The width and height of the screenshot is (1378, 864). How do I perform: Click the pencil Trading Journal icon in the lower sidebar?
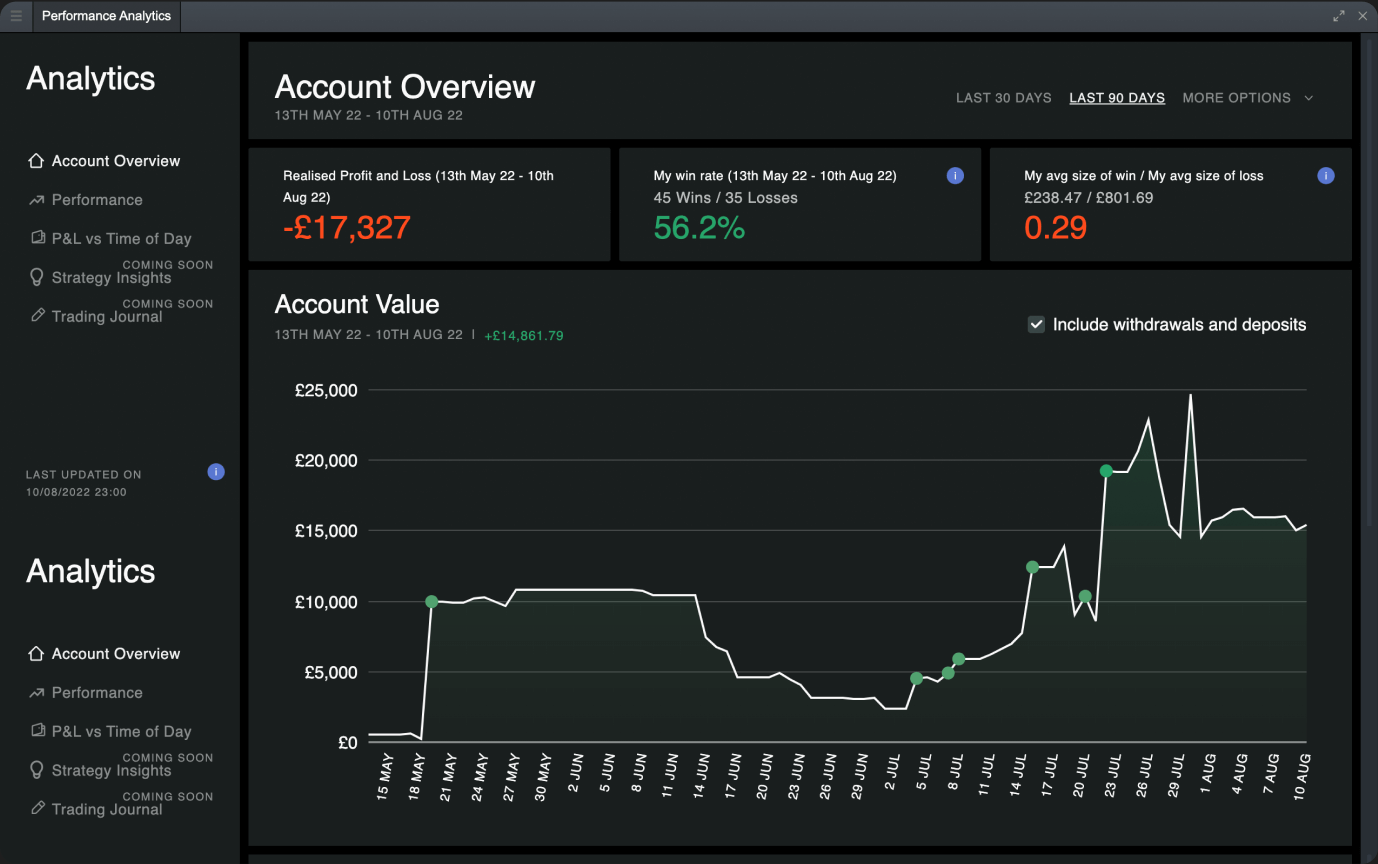pyautogui.click(x=37, y=808)
